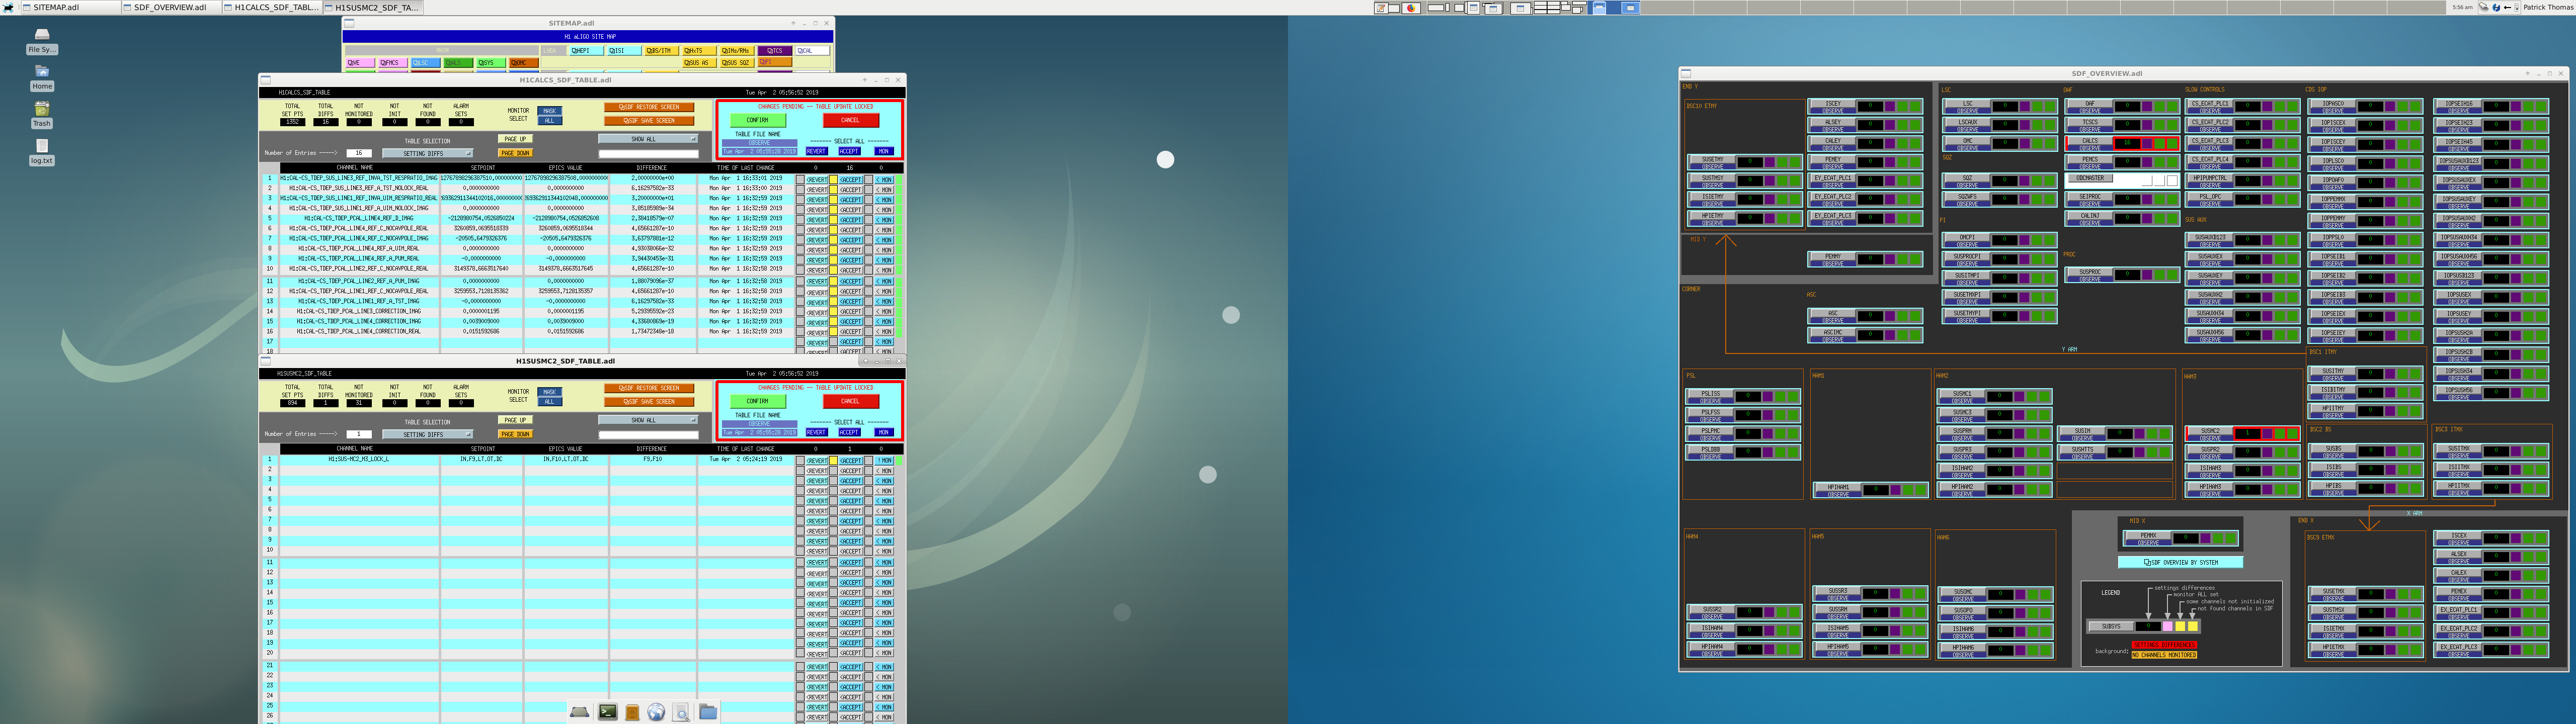Click CANCEL in the H1SUSMC2 table window
The width and height of the screenshot is (2576, 724).
[x=850, y=401]
